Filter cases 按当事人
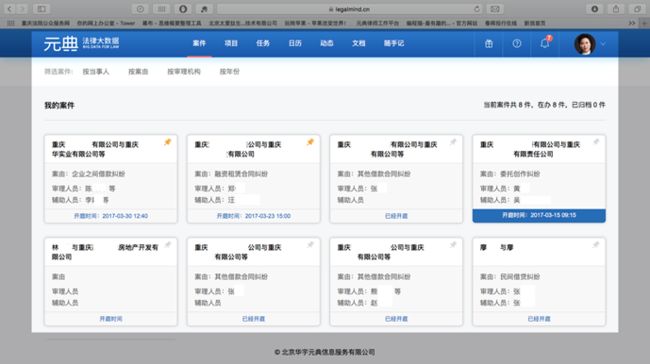 (x=96, y=72)
